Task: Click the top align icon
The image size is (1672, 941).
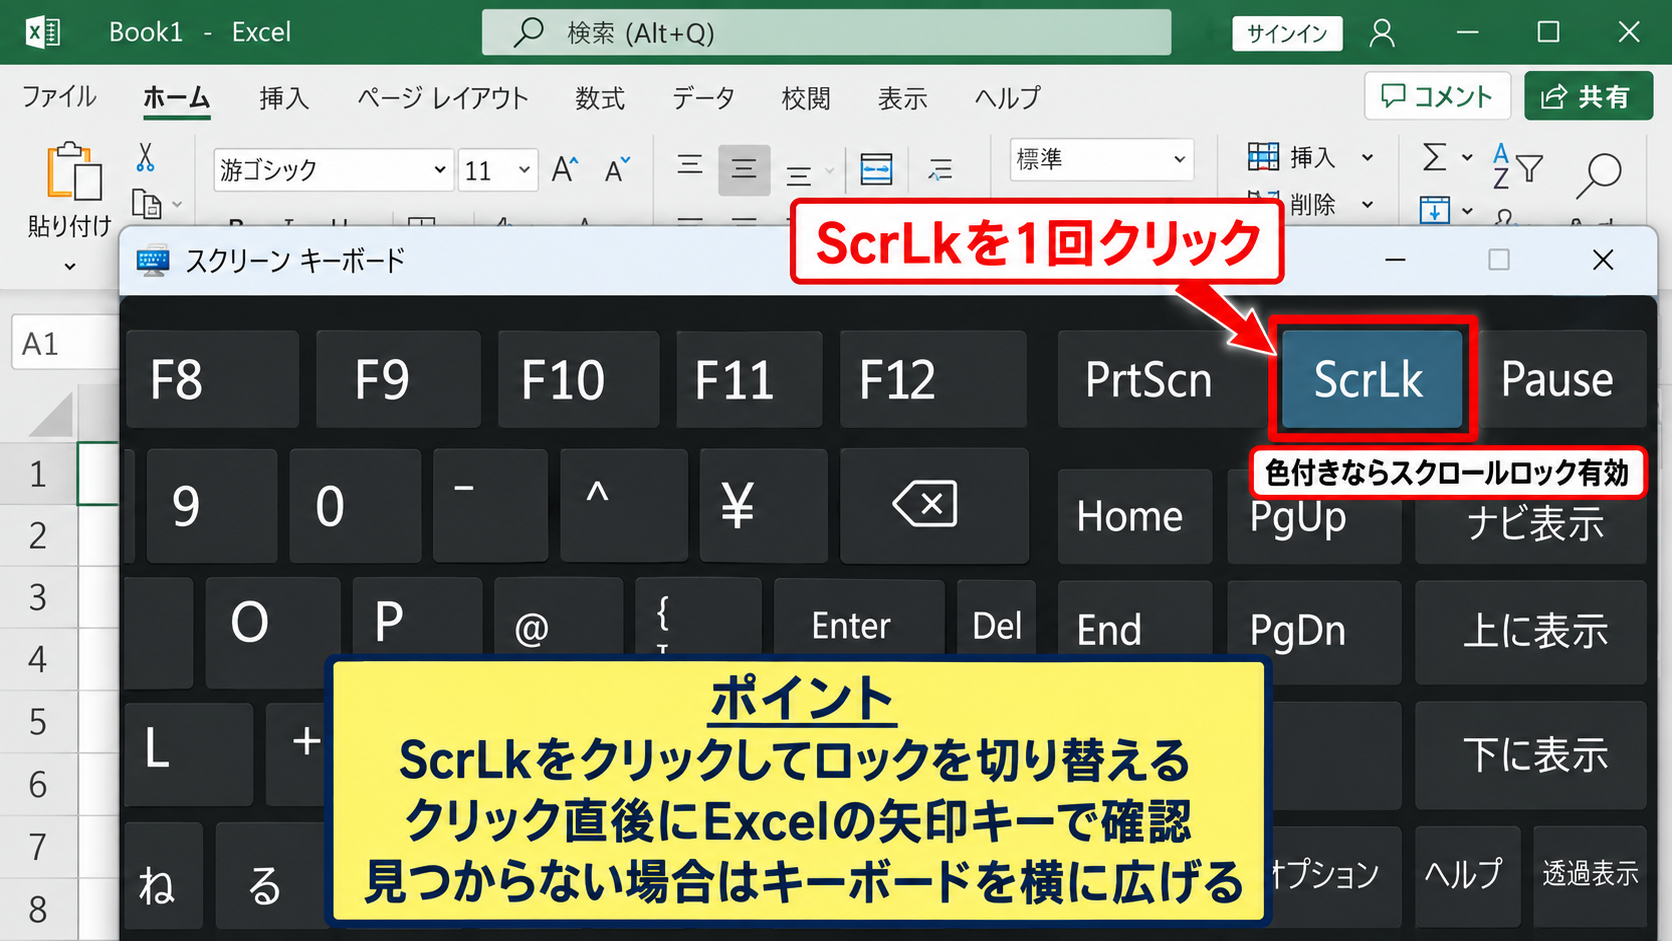Action: pyautogui.click(x=690, y=166)
